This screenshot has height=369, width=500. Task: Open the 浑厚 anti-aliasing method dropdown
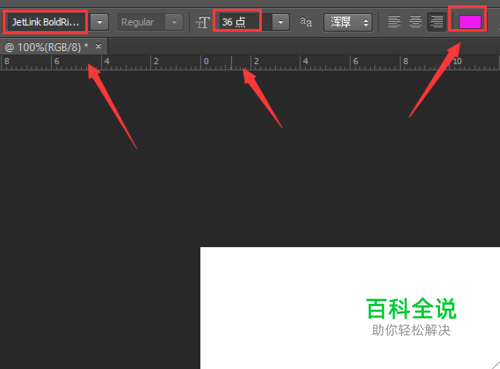348,23
